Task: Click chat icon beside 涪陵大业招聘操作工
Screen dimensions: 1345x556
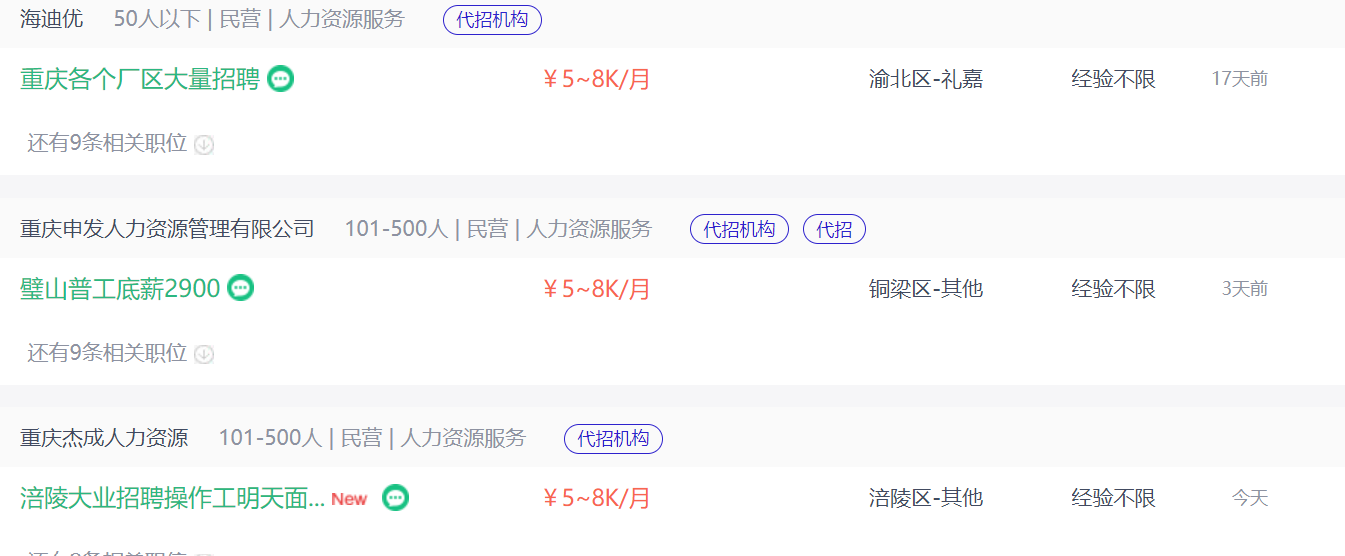Action: point(396,497)
